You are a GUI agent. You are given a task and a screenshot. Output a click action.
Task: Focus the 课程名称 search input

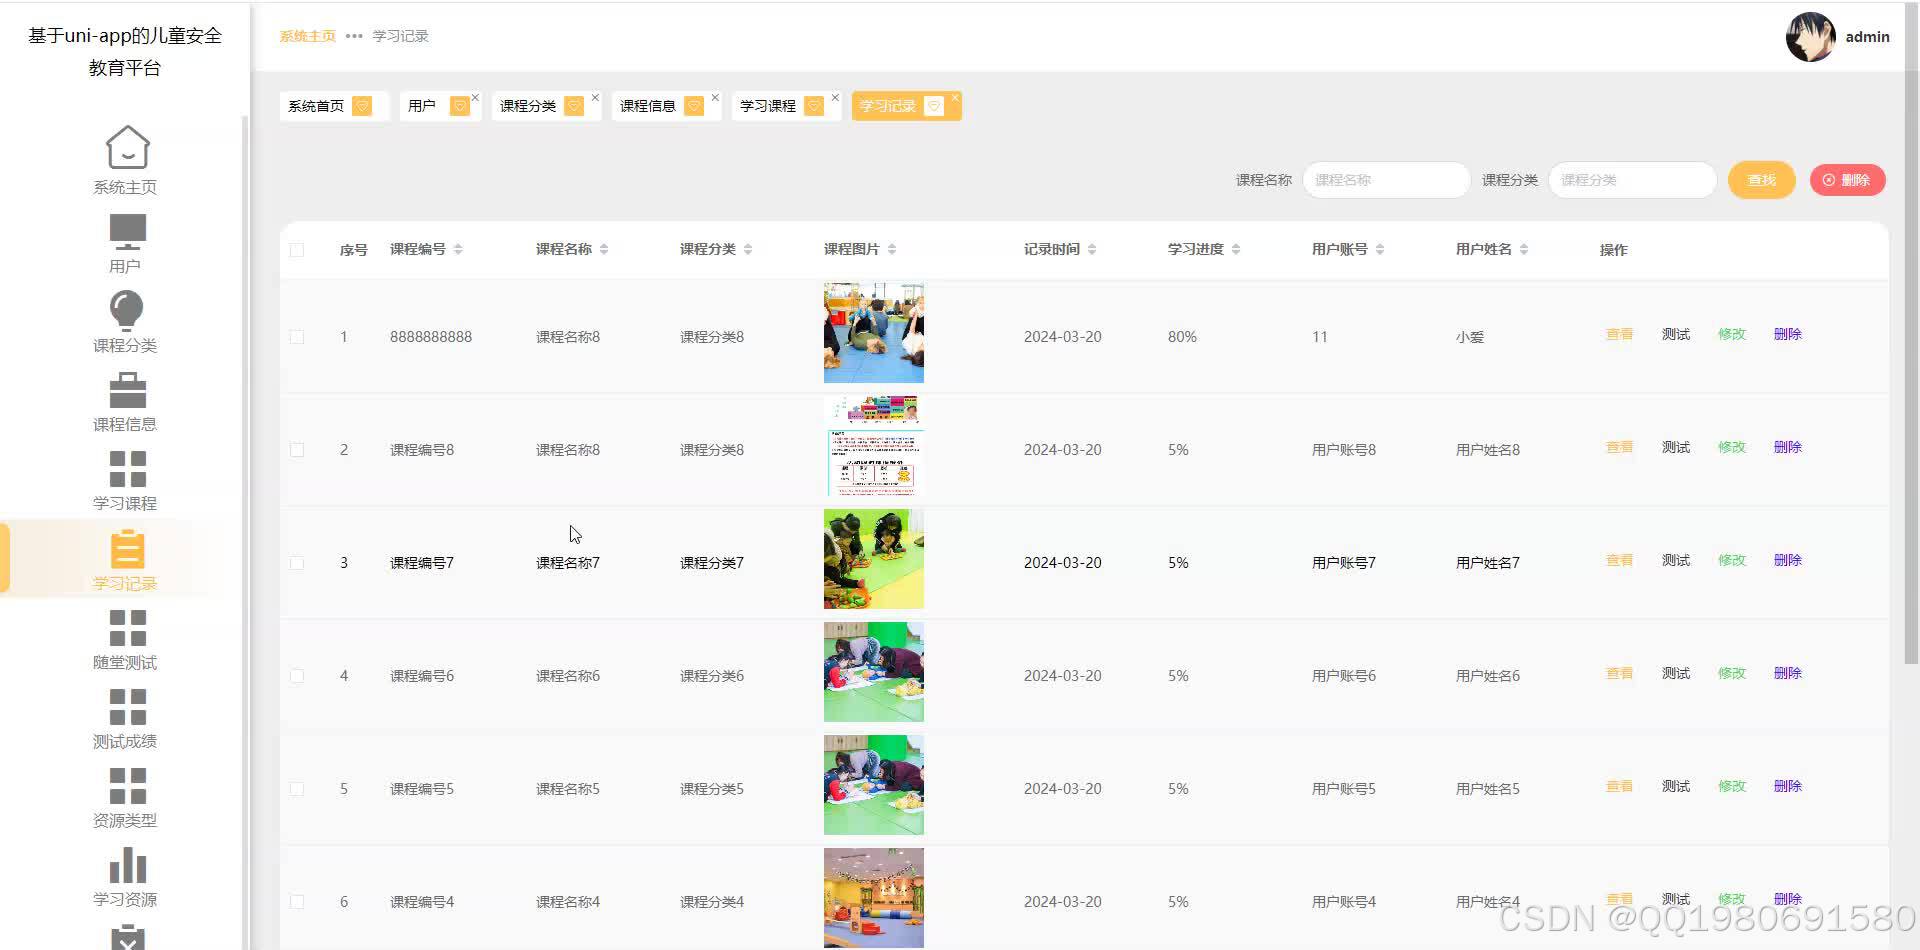coord(1386,180)
